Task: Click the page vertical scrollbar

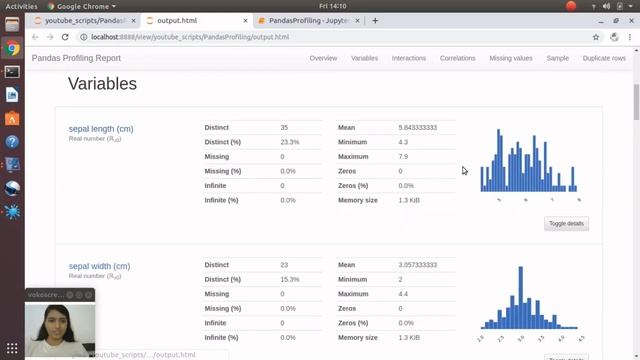Action: 636,102
